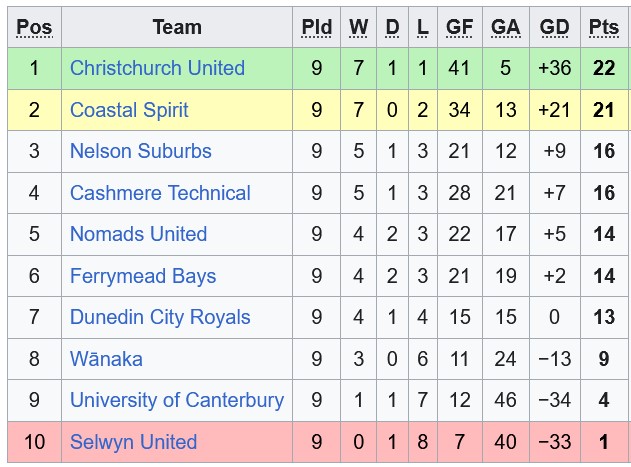The image size is (631, 467).
Task: Click the Coastal Spirit team link
Action: [129, 110]
